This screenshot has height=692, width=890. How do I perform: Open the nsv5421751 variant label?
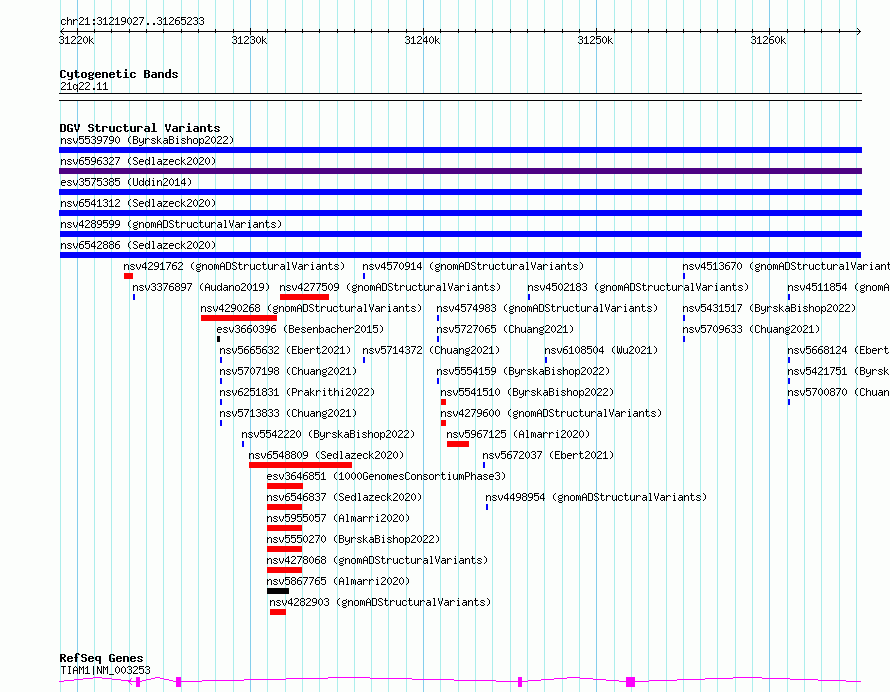pos(838,371)
